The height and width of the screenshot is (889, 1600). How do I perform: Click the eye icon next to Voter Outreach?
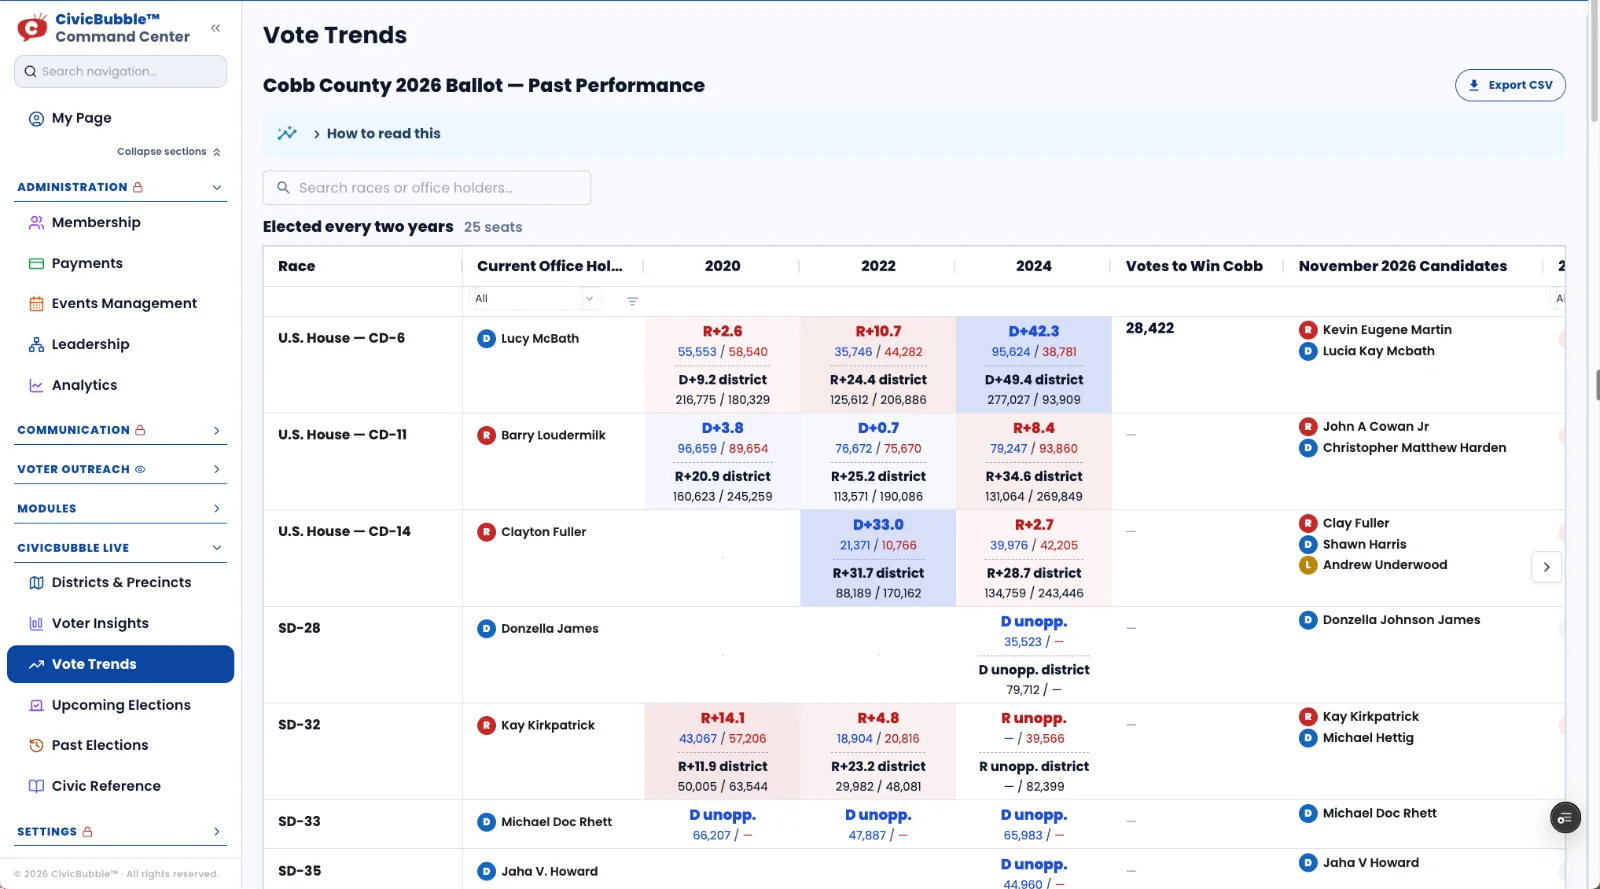point(140,470)
